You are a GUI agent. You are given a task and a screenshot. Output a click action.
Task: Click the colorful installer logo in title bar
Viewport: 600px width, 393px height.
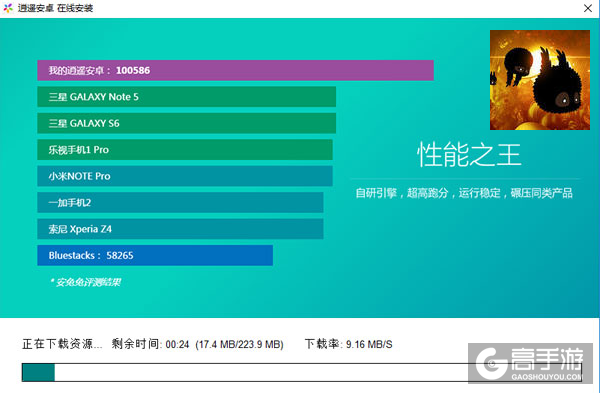8,8
